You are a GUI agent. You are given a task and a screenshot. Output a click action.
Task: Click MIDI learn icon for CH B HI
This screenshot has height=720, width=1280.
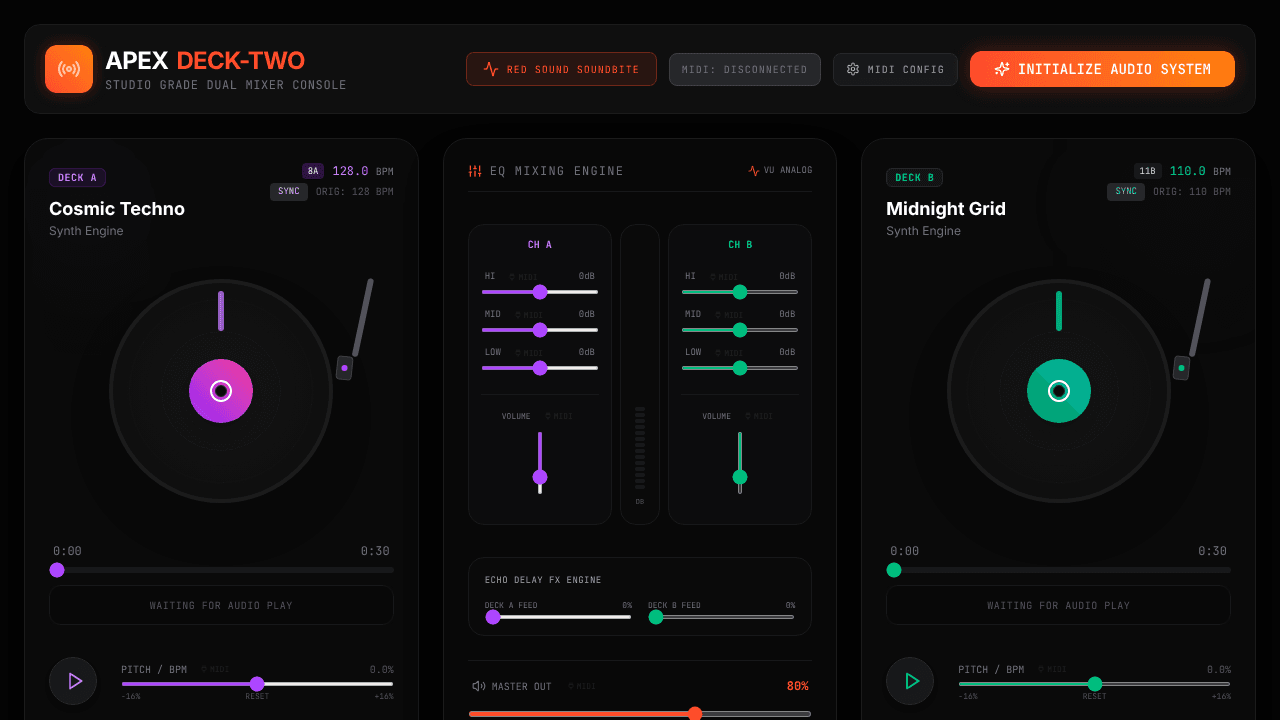tap(724, 277)
